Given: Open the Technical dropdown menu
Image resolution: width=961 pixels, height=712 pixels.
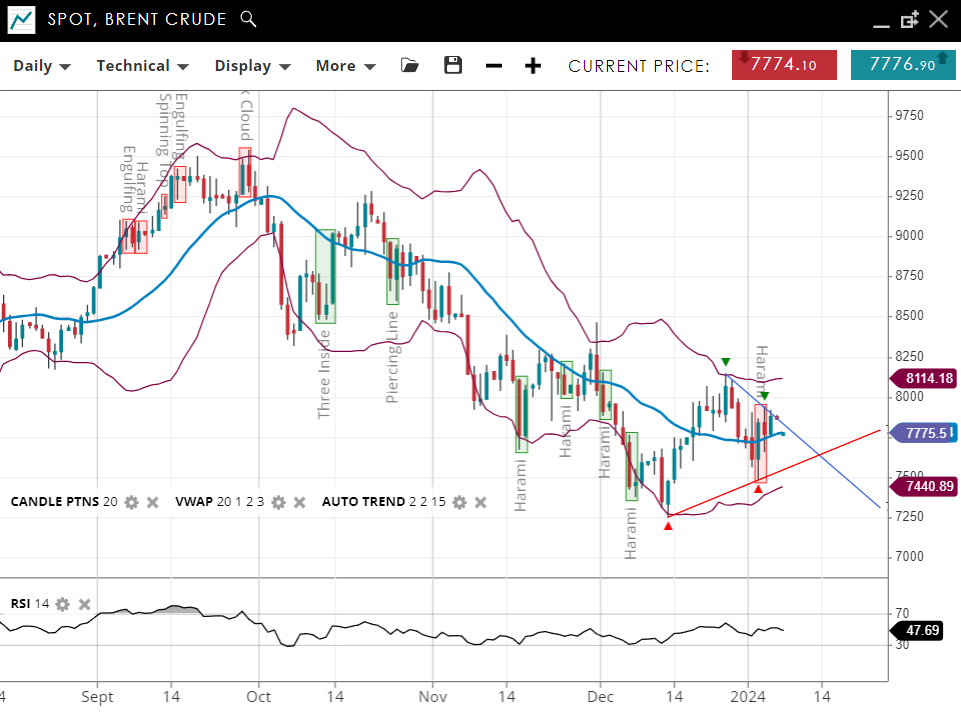Looking at the screenshot, I should tap(142, 66).
